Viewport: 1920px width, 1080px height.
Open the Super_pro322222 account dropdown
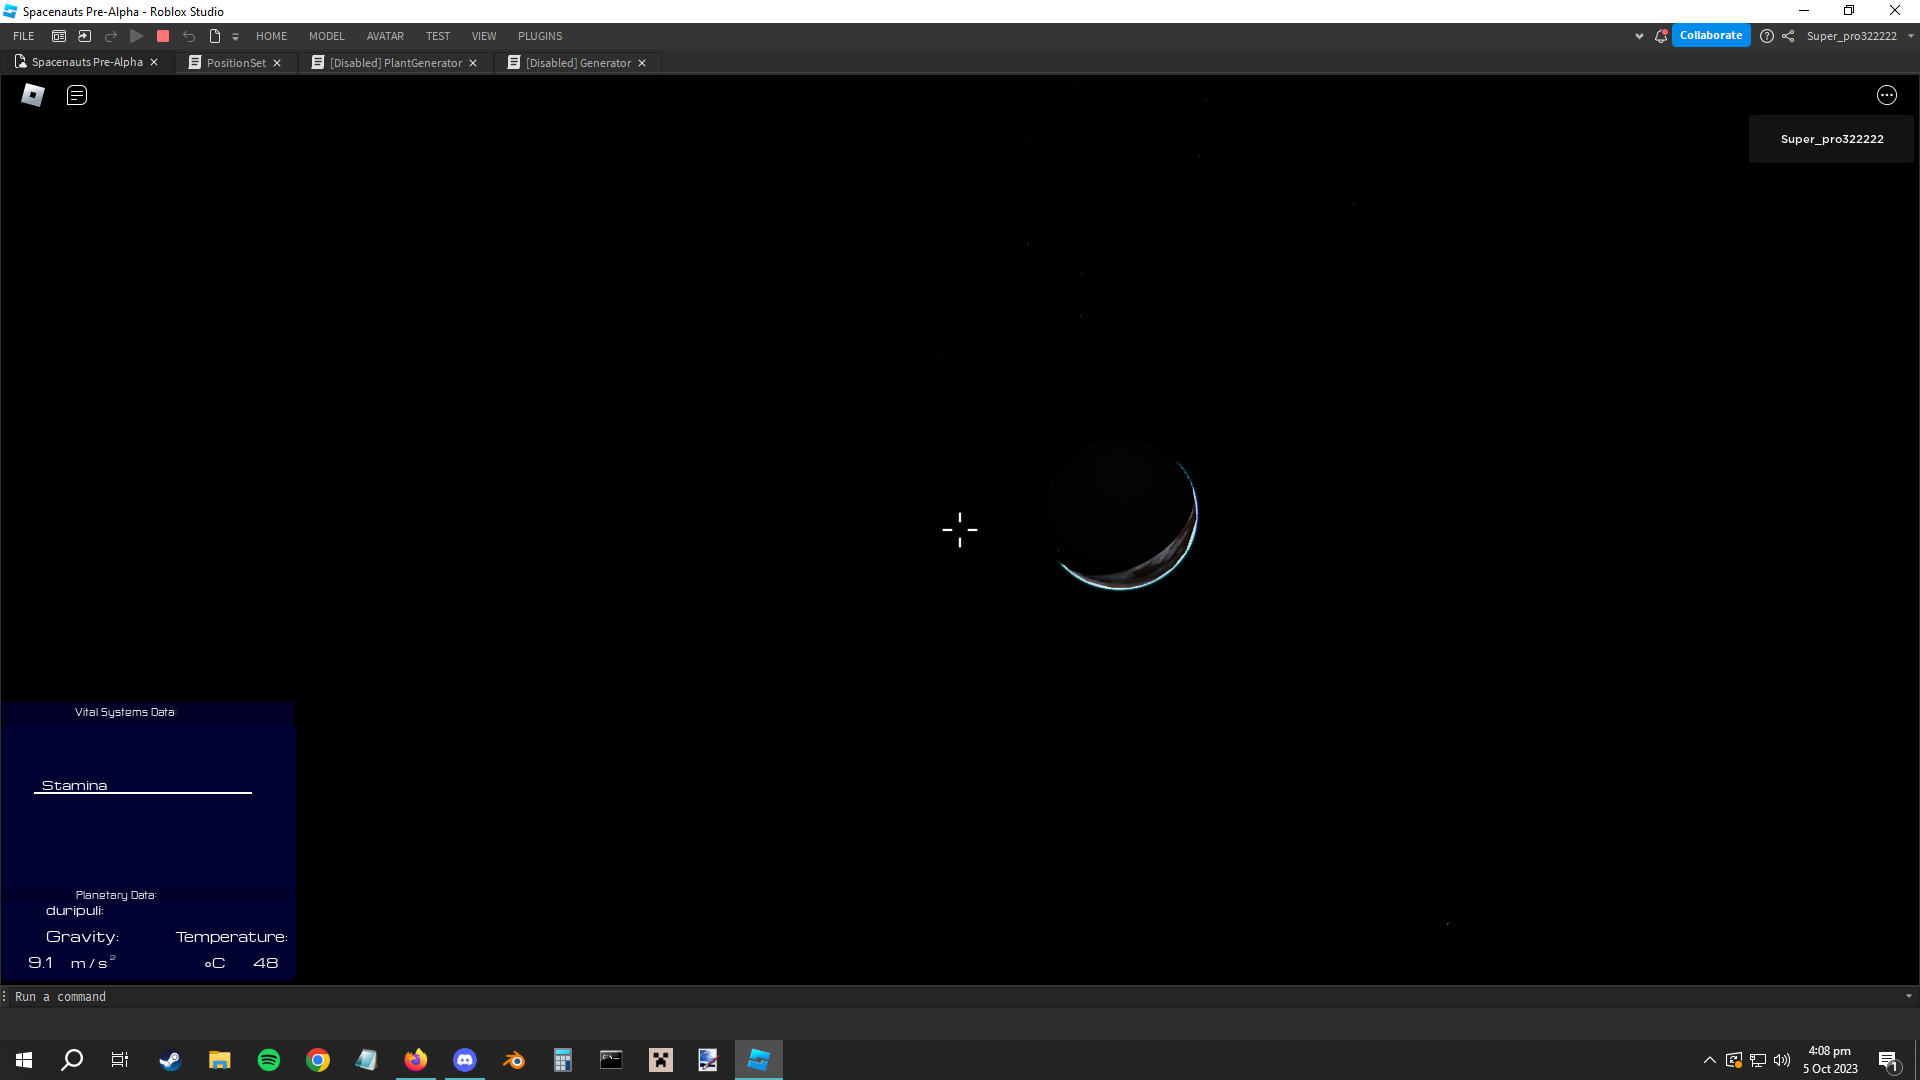pyautogui.click(x=1857, y=36)
